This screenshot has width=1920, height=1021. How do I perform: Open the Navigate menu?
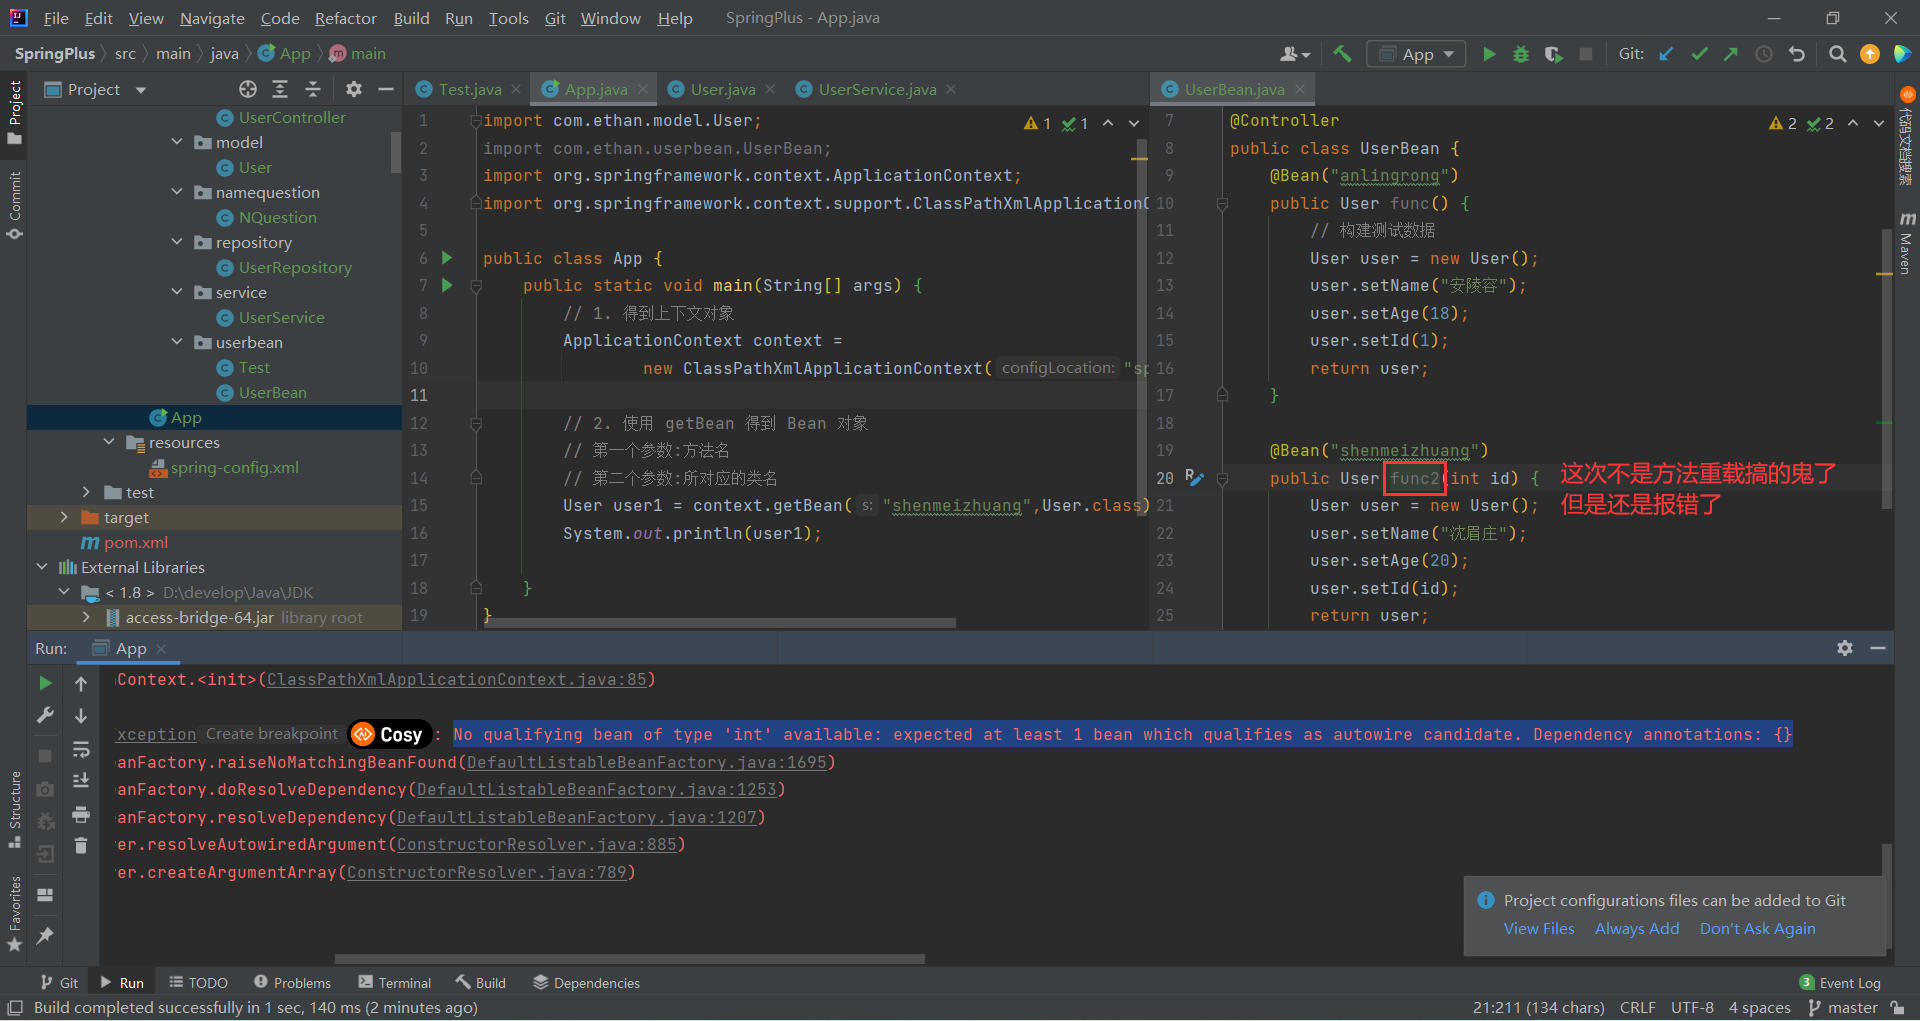pyautogui.click(x=212, y=18)
